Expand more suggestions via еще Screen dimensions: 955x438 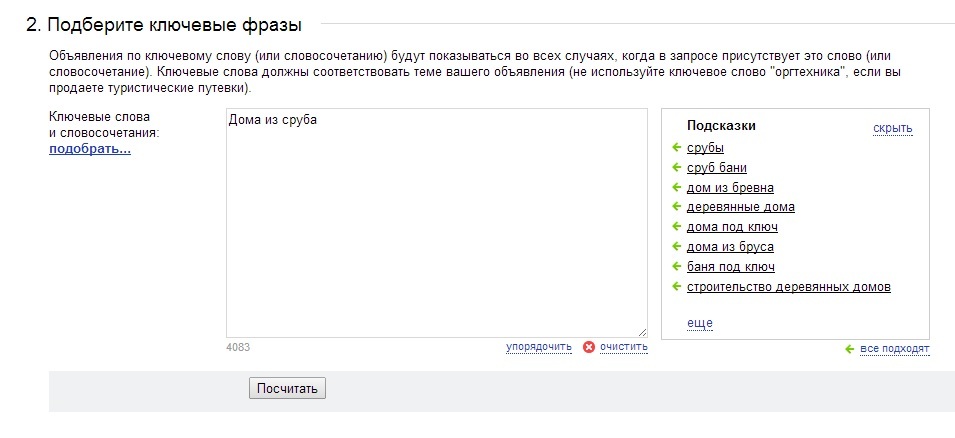pos(700,323)
